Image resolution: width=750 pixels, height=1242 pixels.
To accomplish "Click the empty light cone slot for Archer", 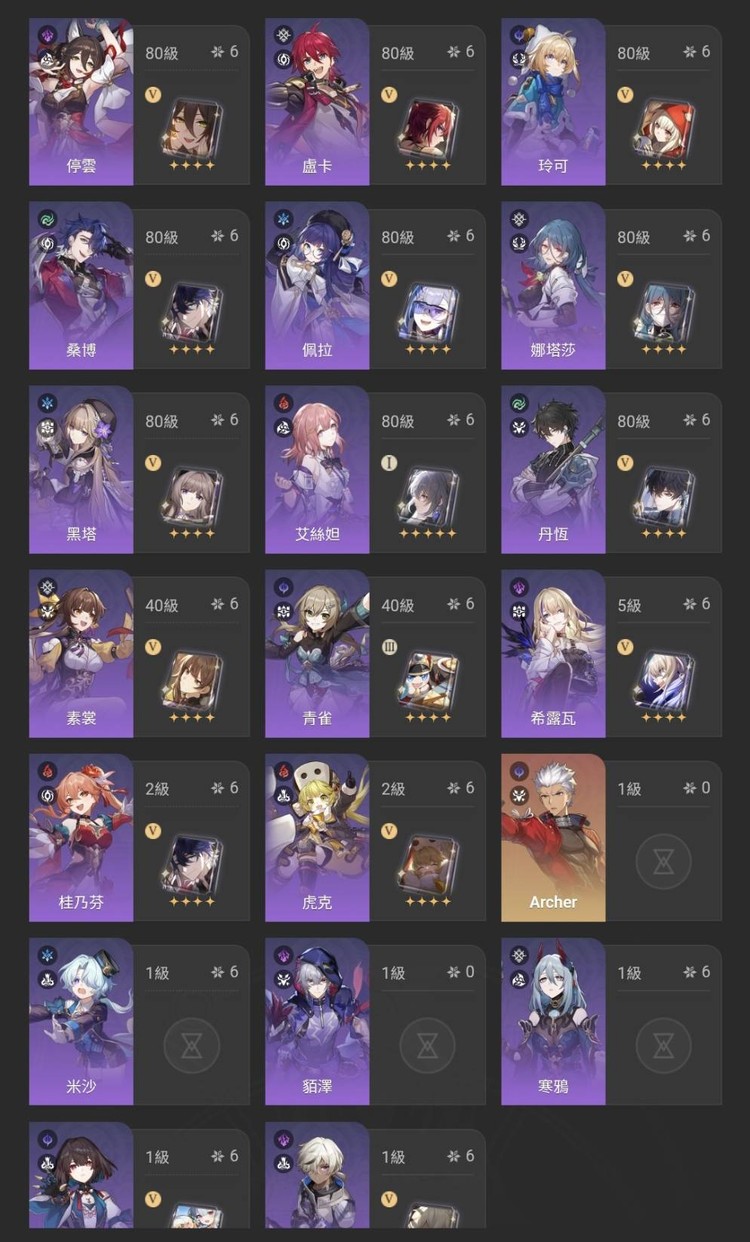I will [663, 861].
